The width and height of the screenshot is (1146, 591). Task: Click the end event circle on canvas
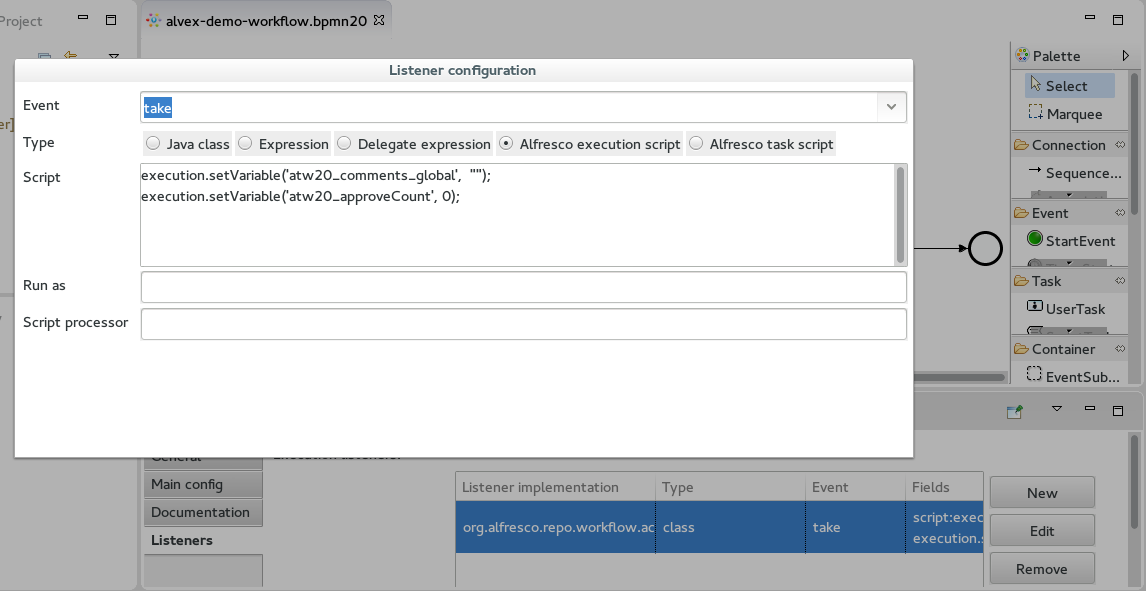tap(985, 248)
